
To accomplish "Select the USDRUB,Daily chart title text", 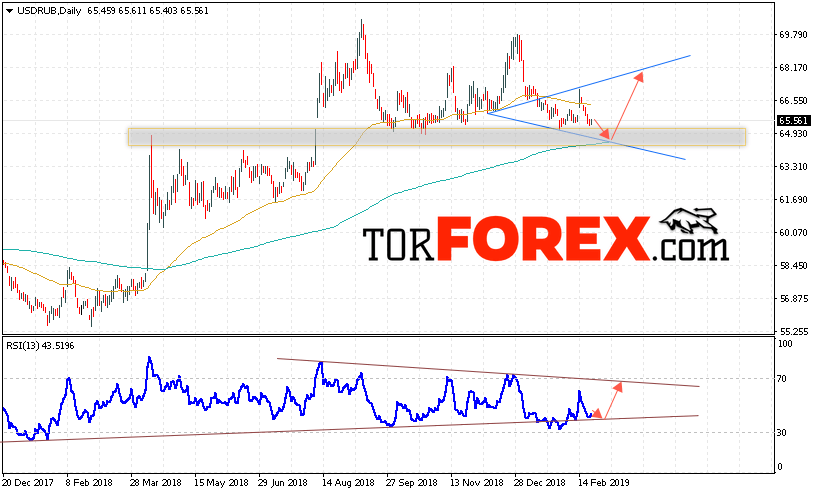I will (49, 10).
